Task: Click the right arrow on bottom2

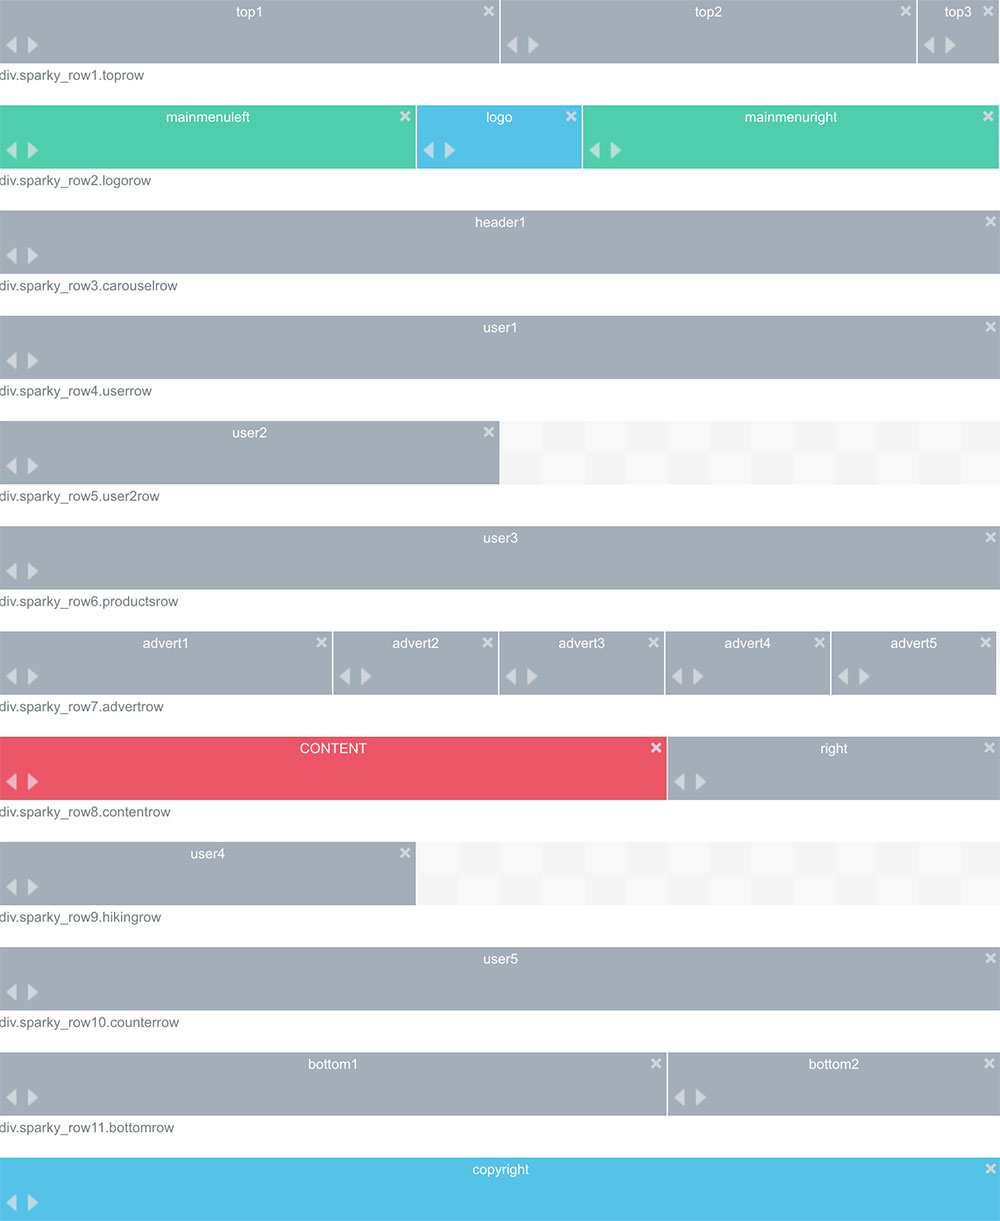Action: pyautogui.click(x=700, y=1097)
